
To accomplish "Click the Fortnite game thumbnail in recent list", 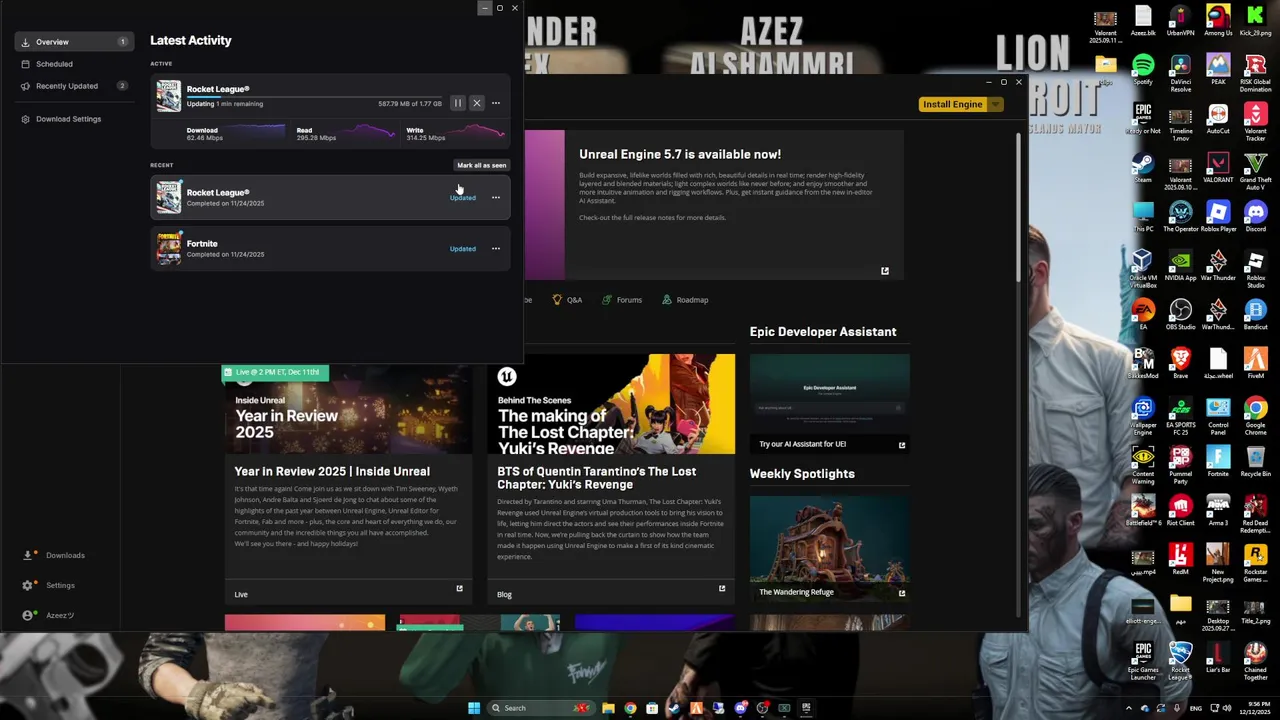I will pos(169,248).
